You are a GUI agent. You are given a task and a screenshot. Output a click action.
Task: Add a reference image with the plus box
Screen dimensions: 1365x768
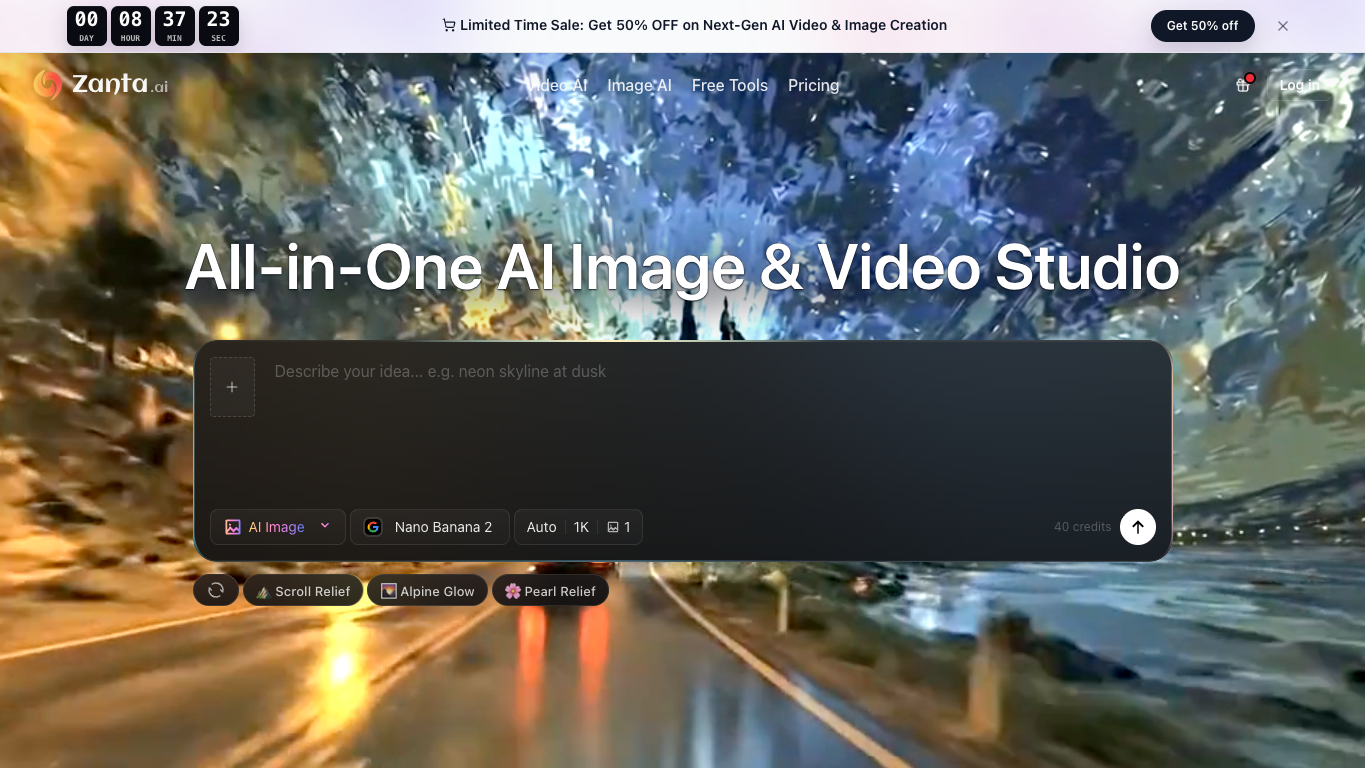[x=232, y=387]
